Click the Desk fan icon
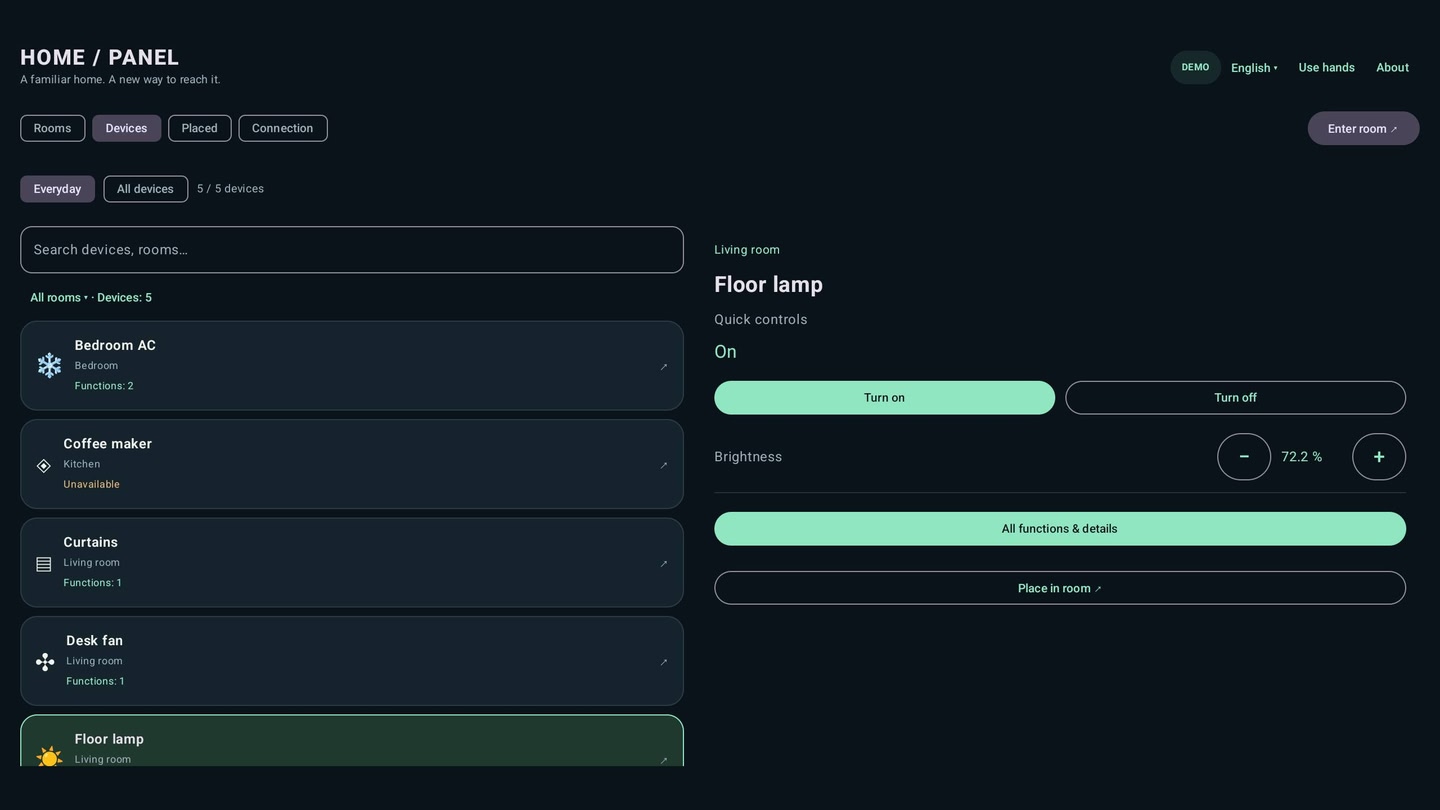This screenshot has width=1440, height=810. (45, 662)
